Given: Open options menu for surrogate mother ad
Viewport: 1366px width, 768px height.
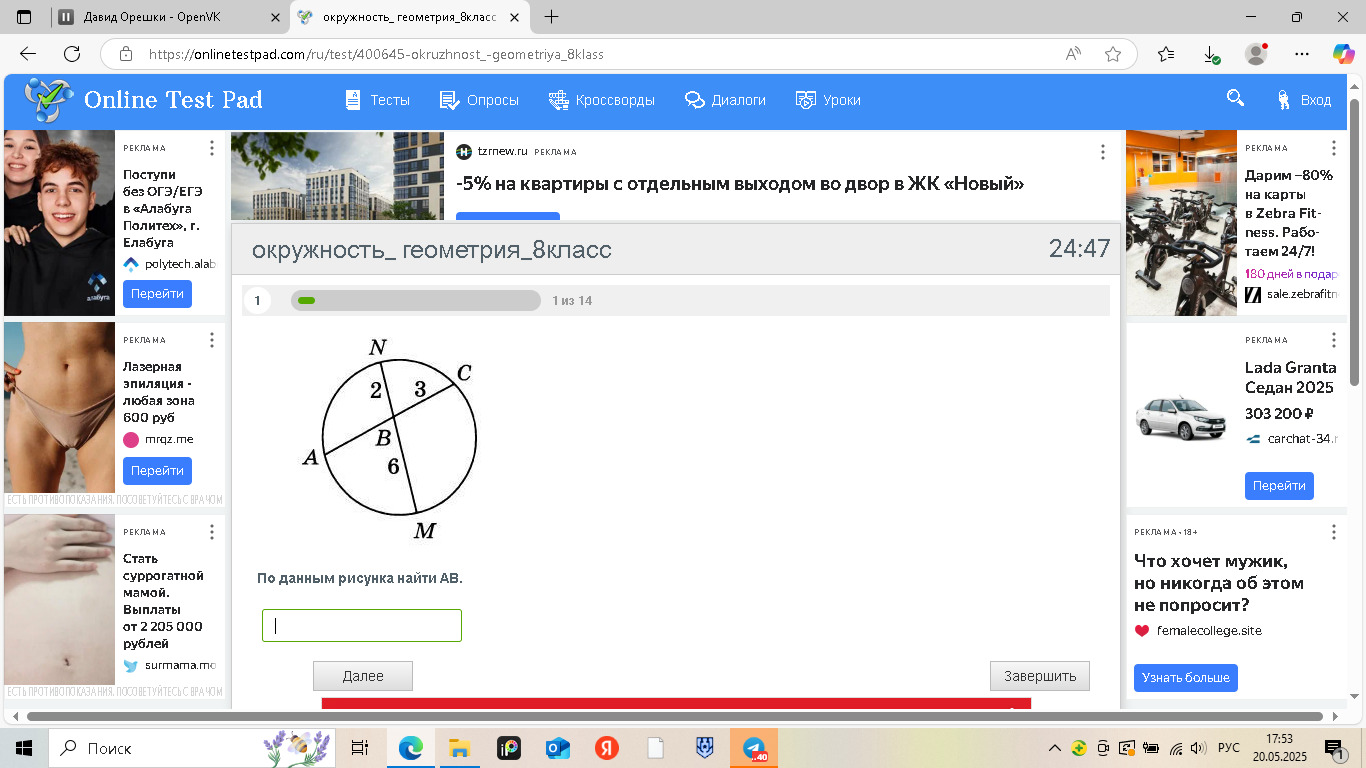Looking at the screenshot, I should pos(212,532).
